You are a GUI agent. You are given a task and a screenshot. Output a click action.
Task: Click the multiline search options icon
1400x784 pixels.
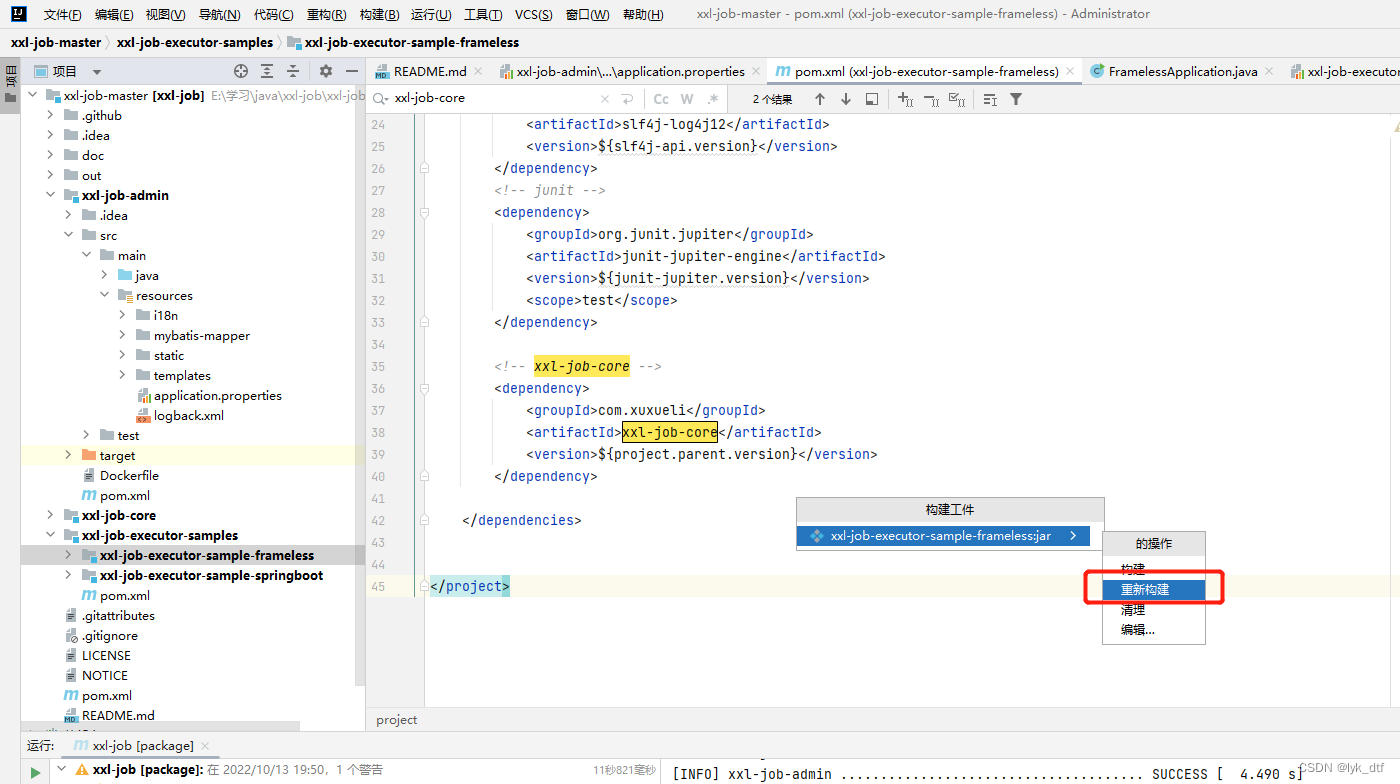(x=990, y=99)
